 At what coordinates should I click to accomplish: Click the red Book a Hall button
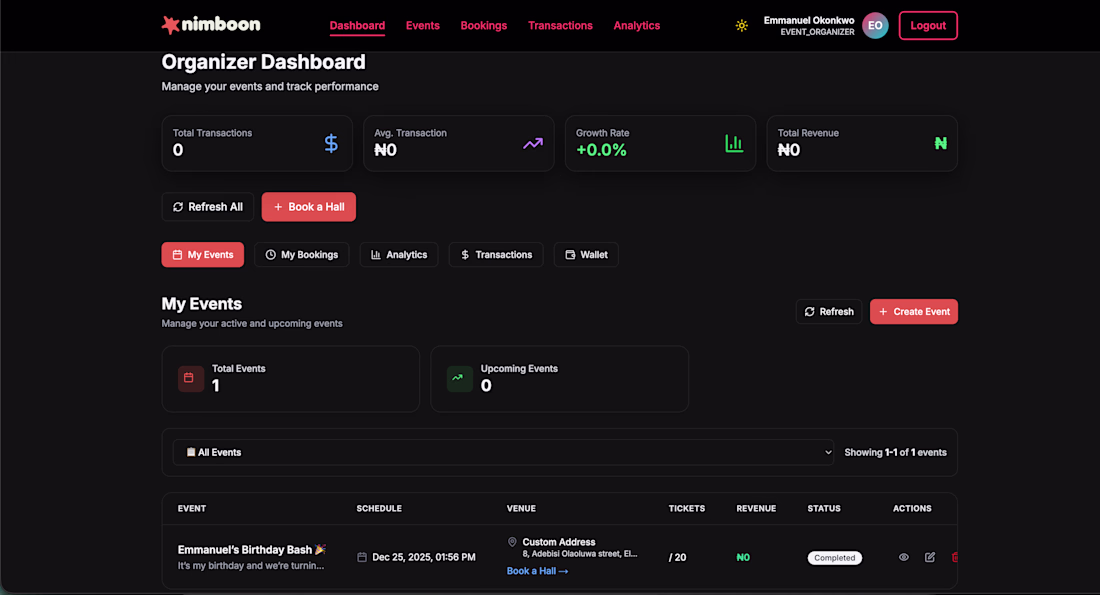click(x=309, y=207)
